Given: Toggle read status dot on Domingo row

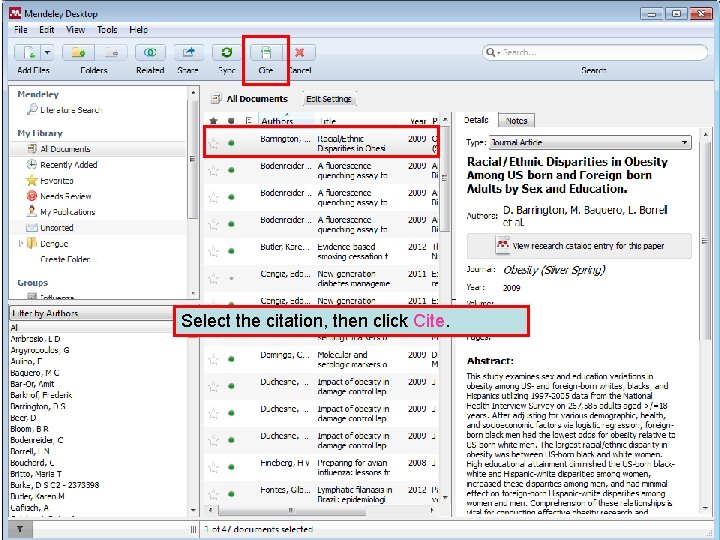Looking at the screenshot, I should (231, 359).
